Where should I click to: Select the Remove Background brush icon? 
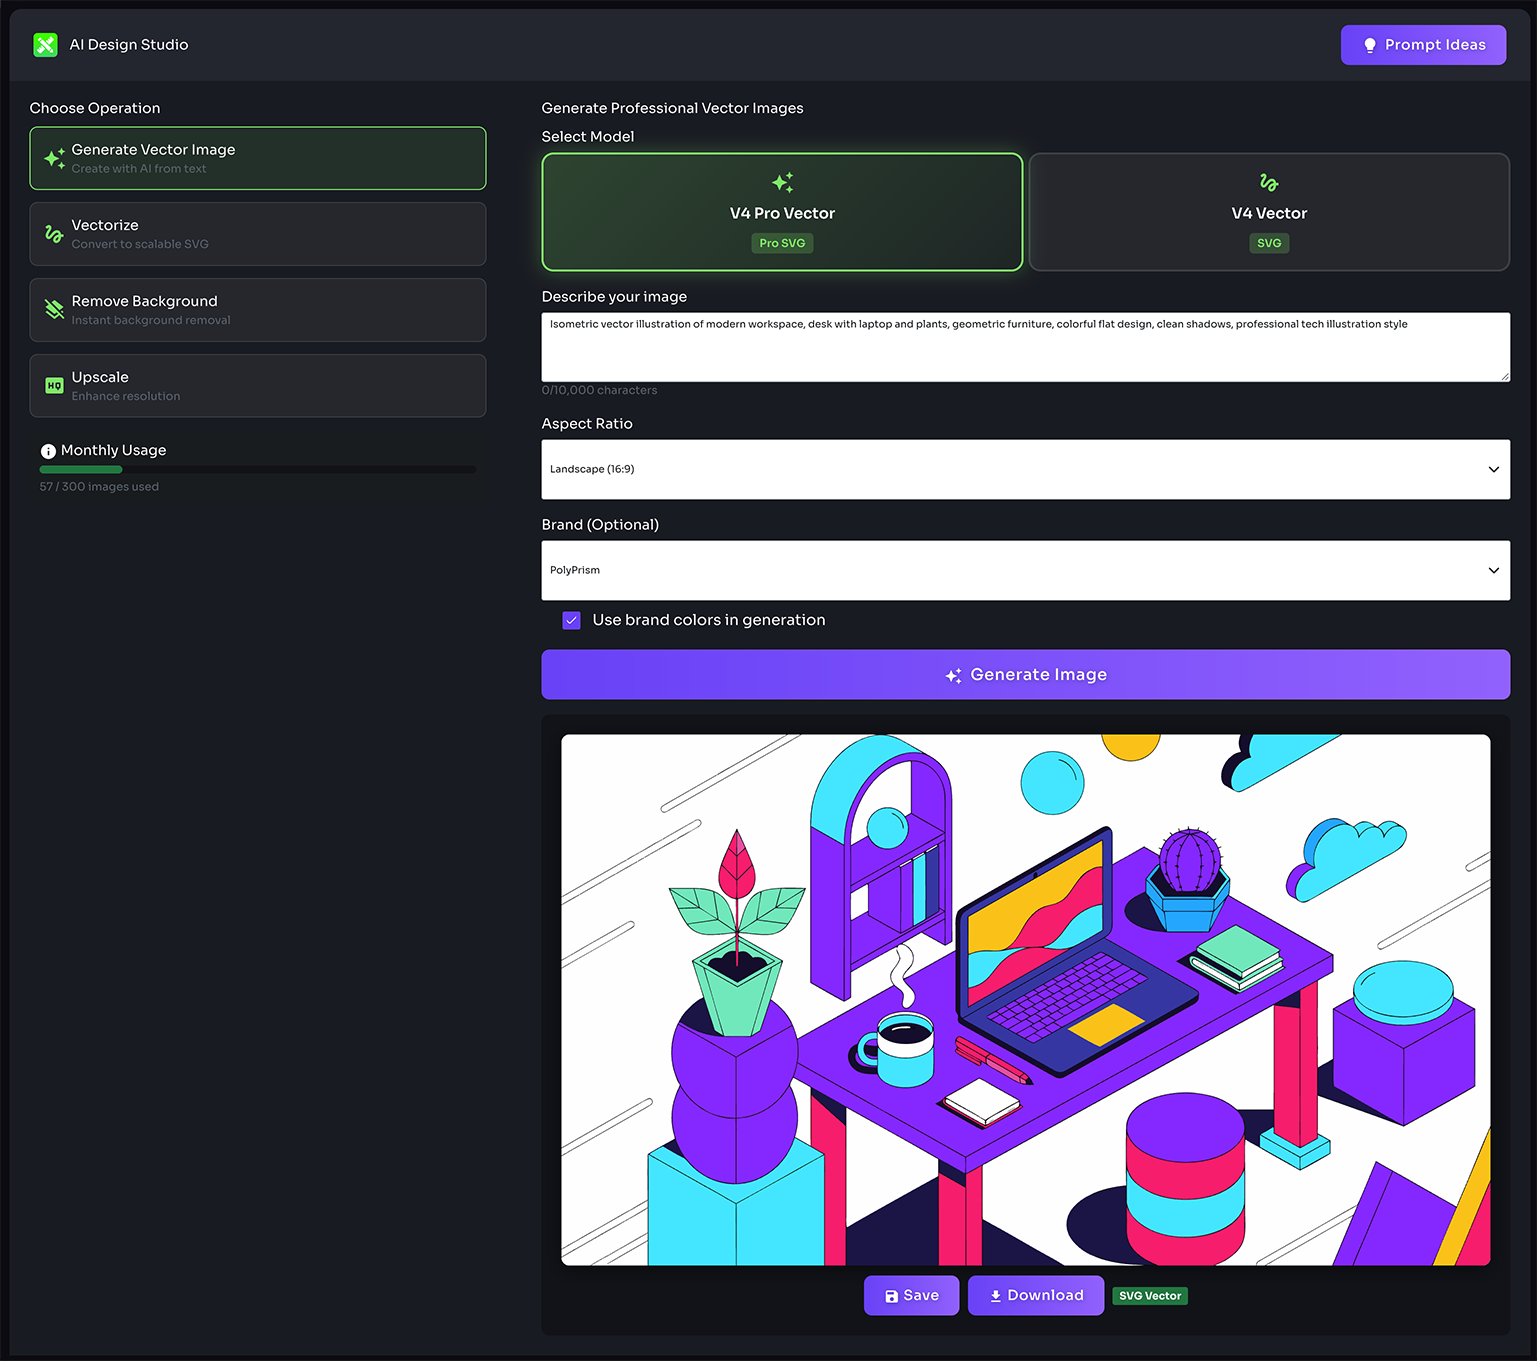[54, 310]
